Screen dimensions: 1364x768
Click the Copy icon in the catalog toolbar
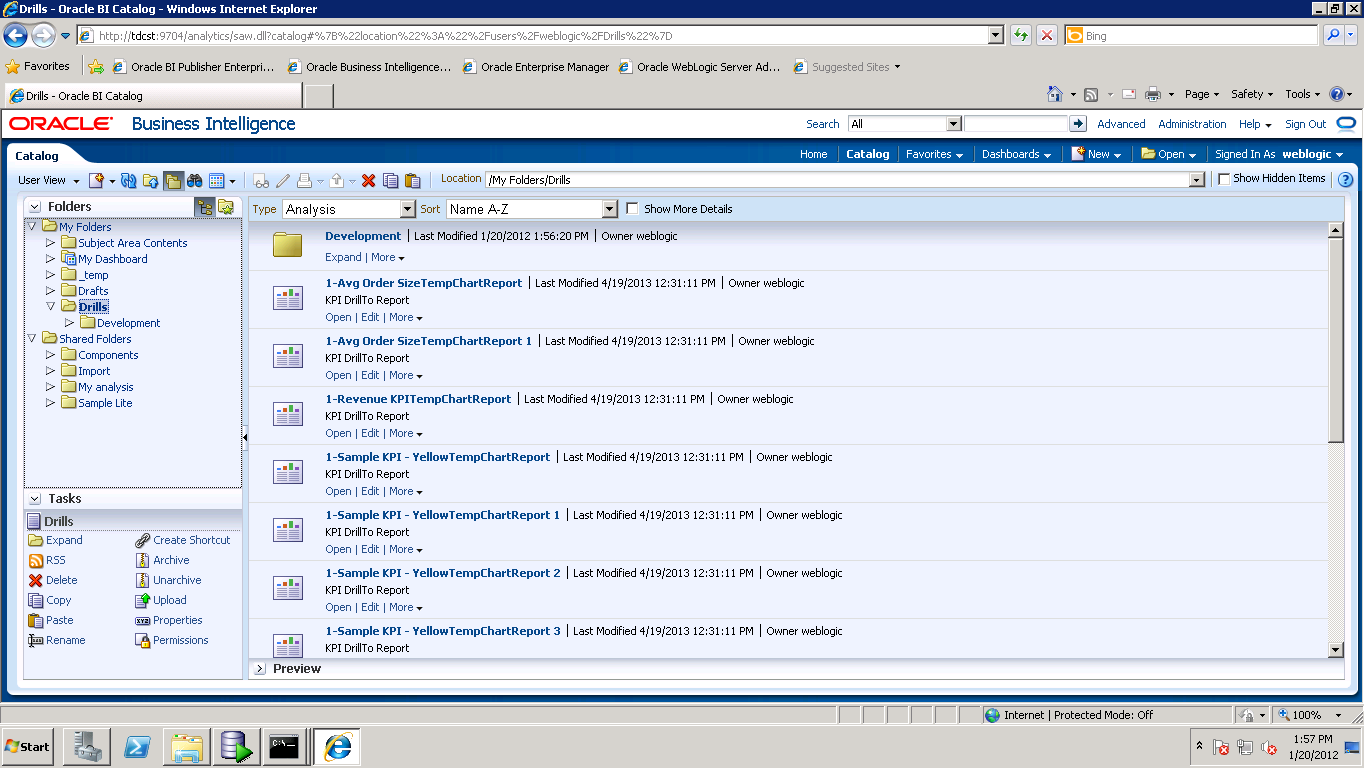tap(390, 180)
